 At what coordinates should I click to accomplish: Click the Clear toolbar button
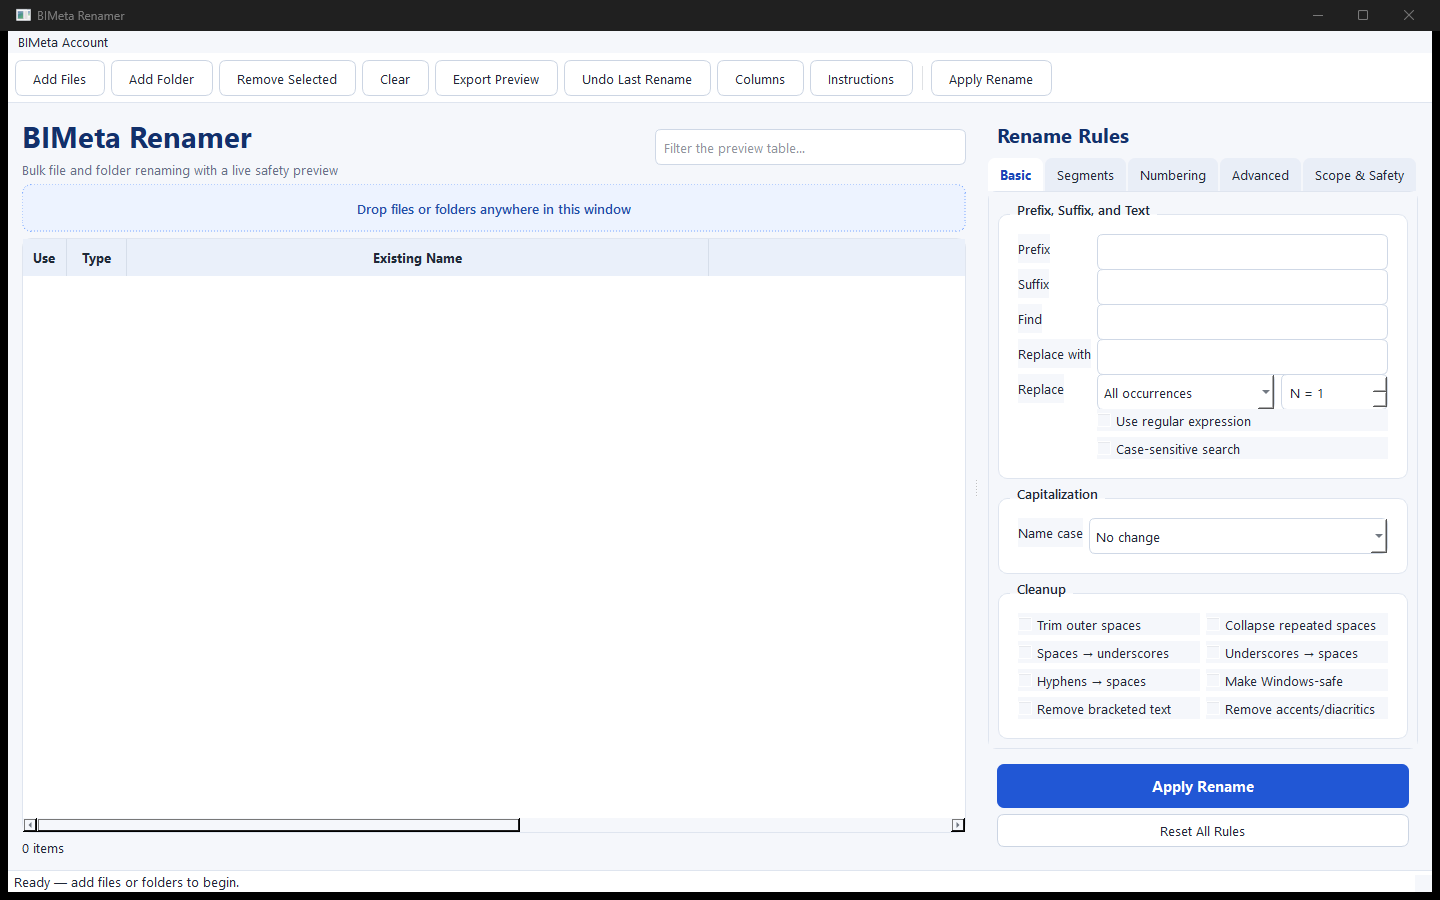395,79
